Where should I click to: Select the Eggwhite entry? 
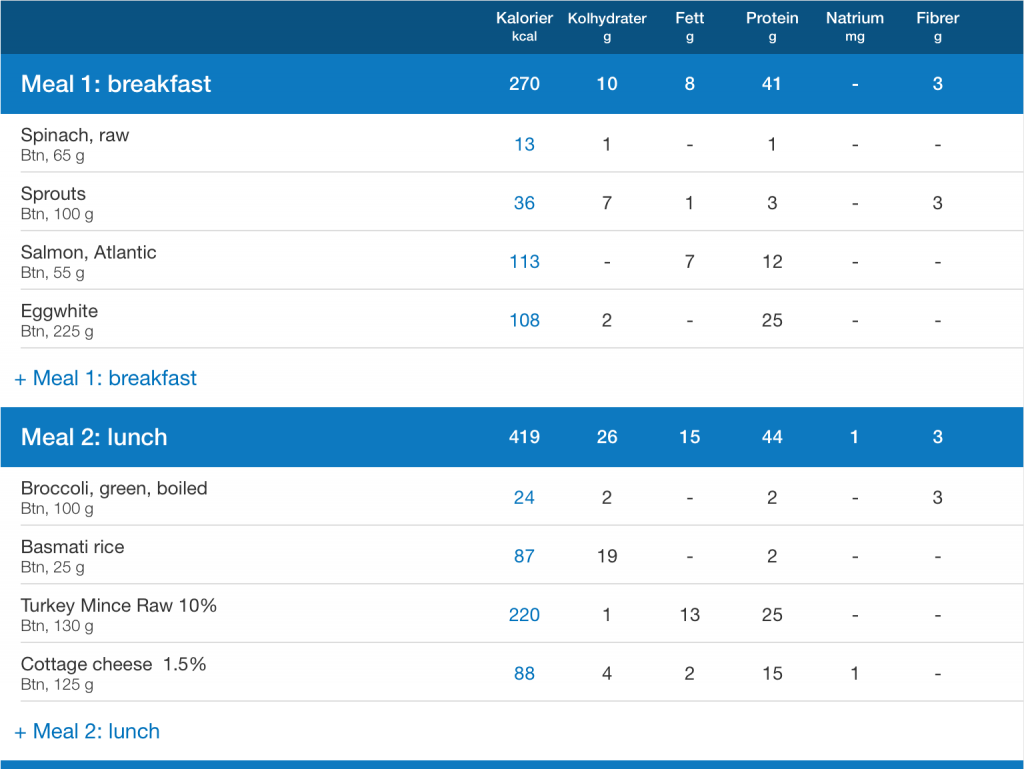point(60,320)
